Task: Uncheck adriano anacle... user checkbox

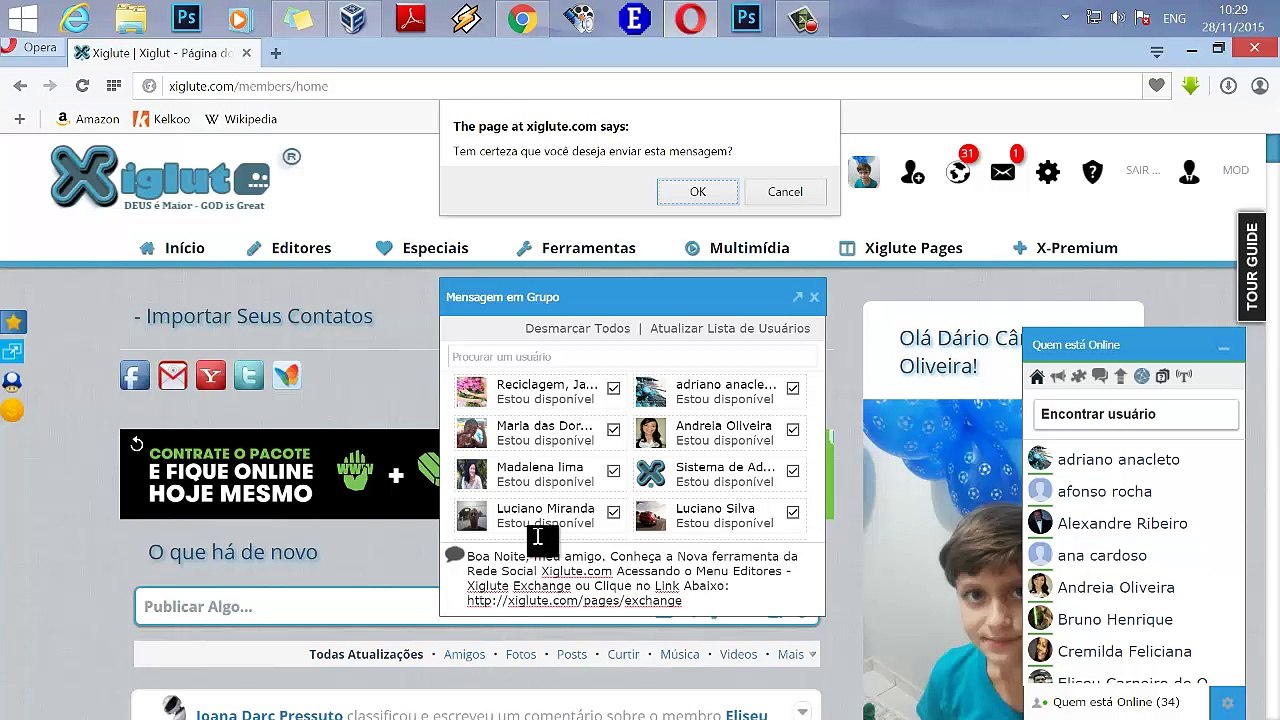Action: 792,388
